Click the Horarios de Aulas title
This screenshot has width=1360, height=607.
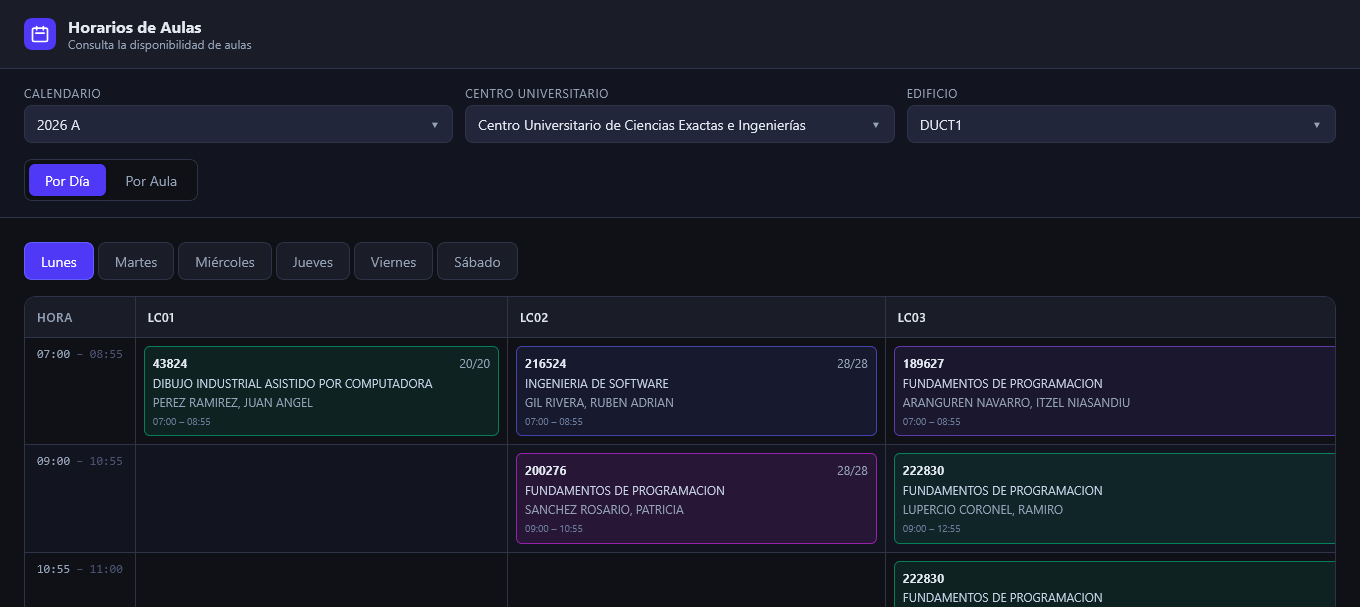click(134, 28)
